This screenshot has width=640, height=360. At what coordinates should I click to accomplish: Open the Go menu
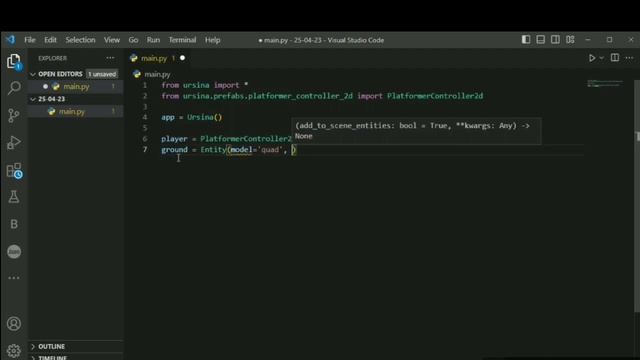coord(133,40)
